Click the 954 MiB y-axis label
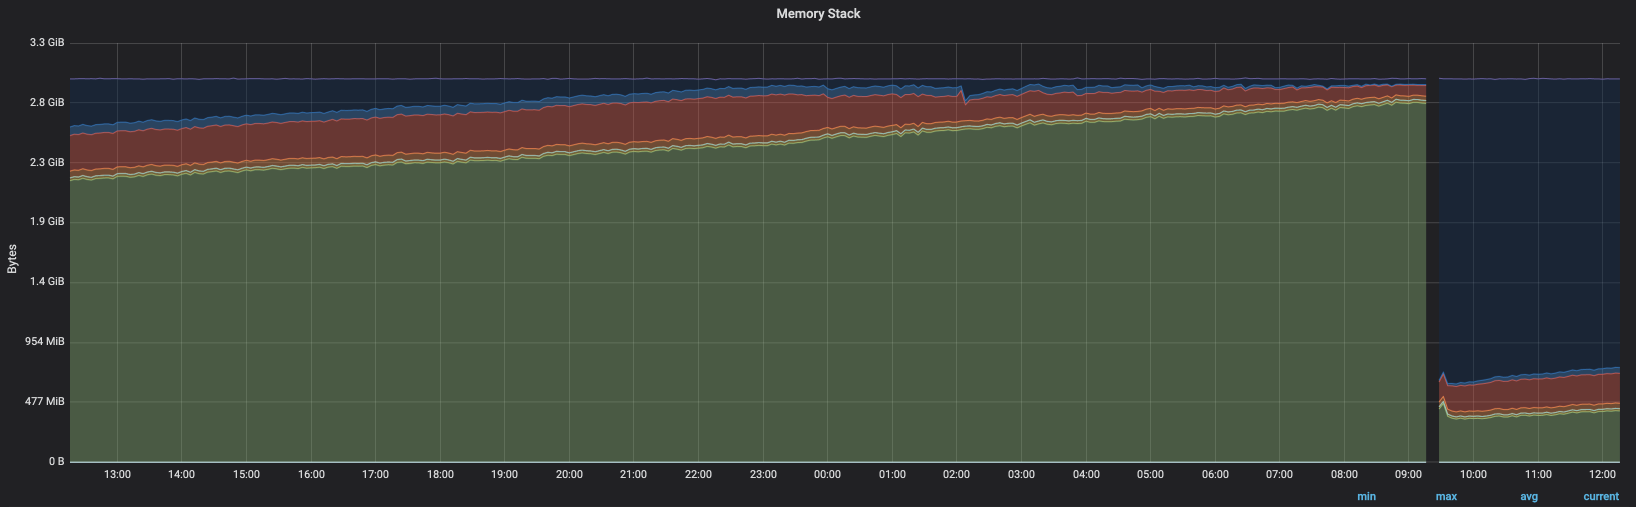The image size is (1636, 507). 45,342
